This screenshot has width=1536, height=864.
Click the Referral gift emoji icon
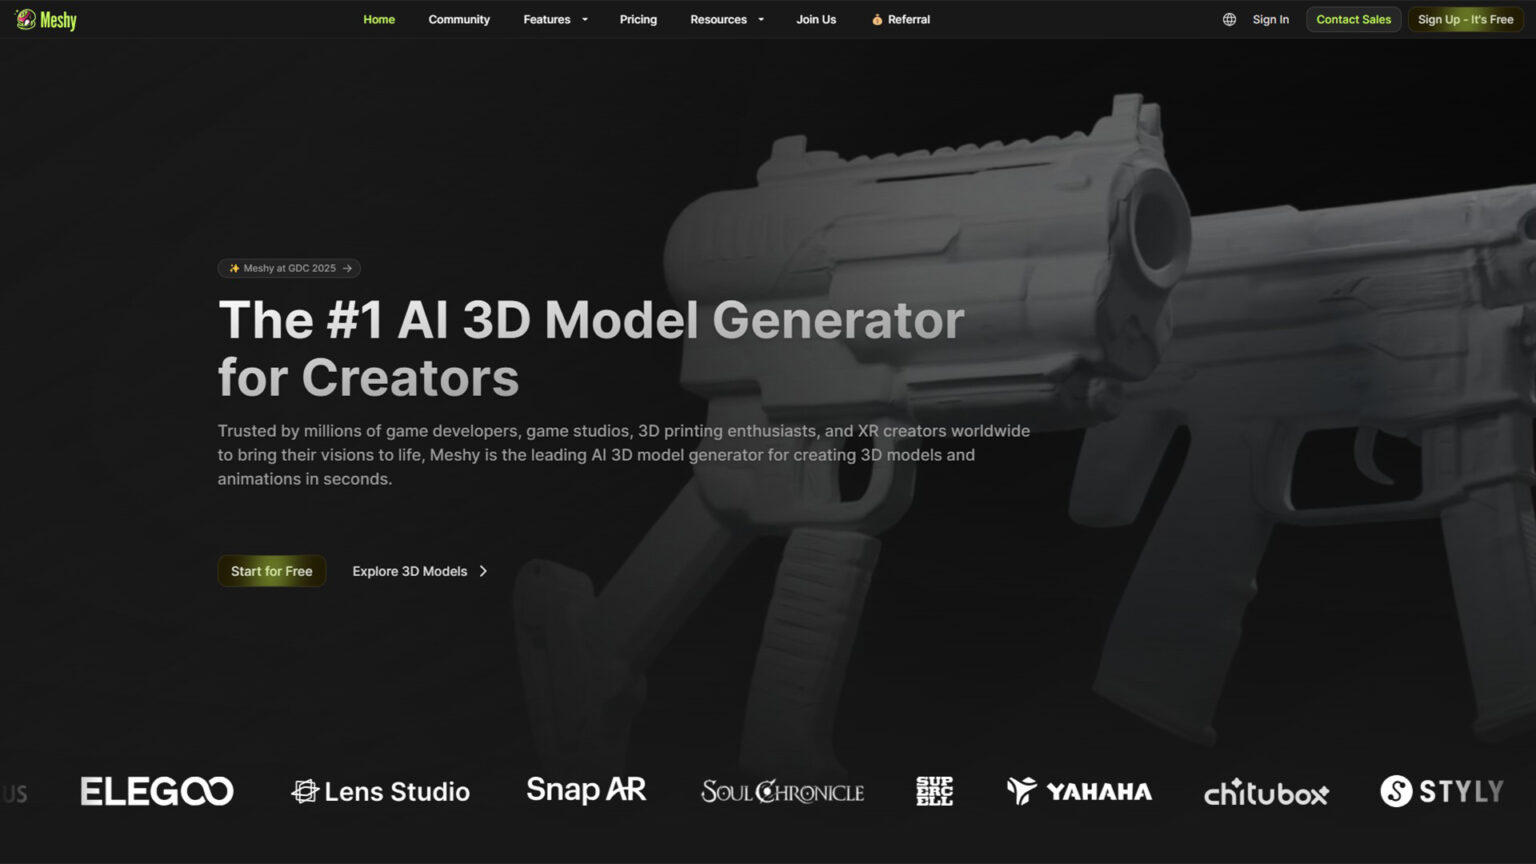click(x=877, y=19)
